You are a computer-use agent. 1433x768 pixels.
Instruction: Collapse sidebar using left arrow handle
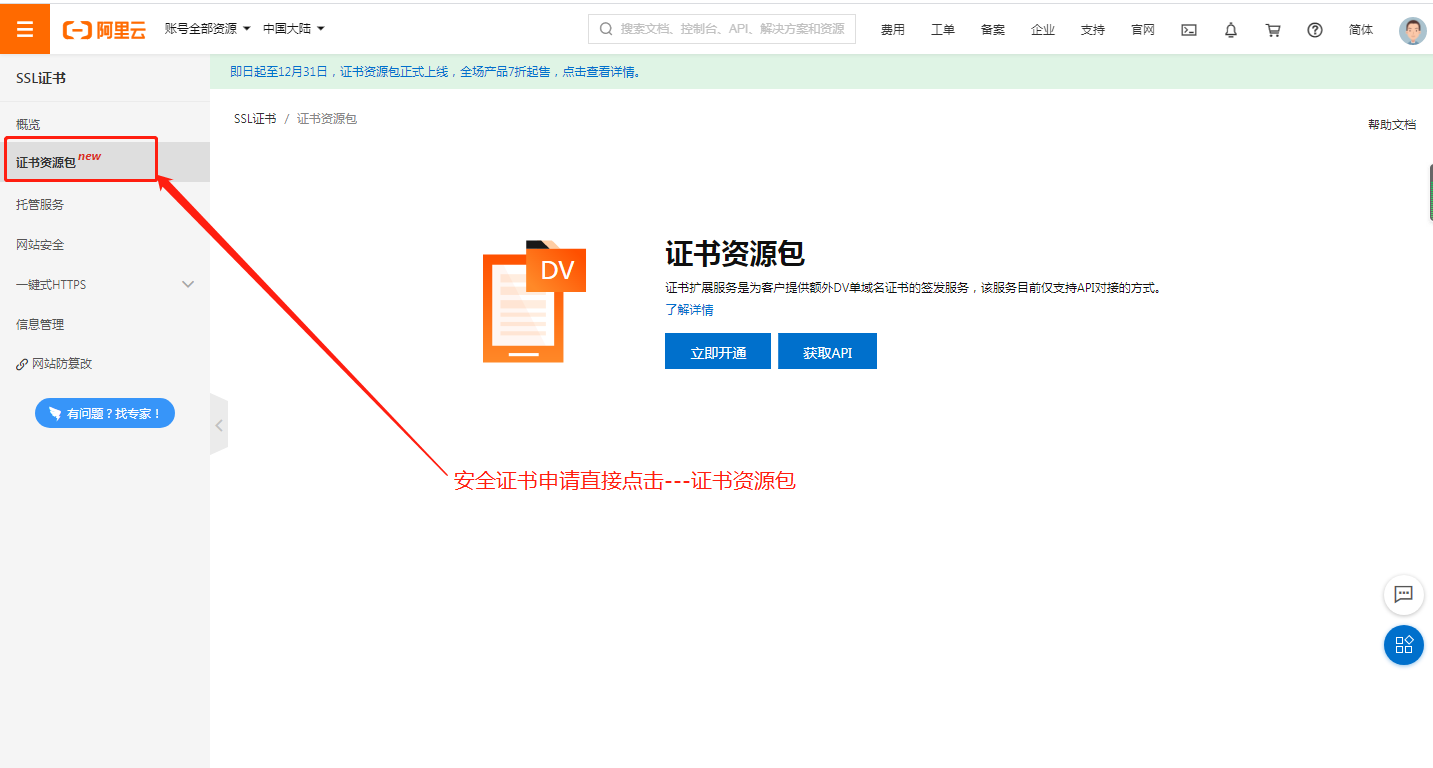click(x=219, y=425)
